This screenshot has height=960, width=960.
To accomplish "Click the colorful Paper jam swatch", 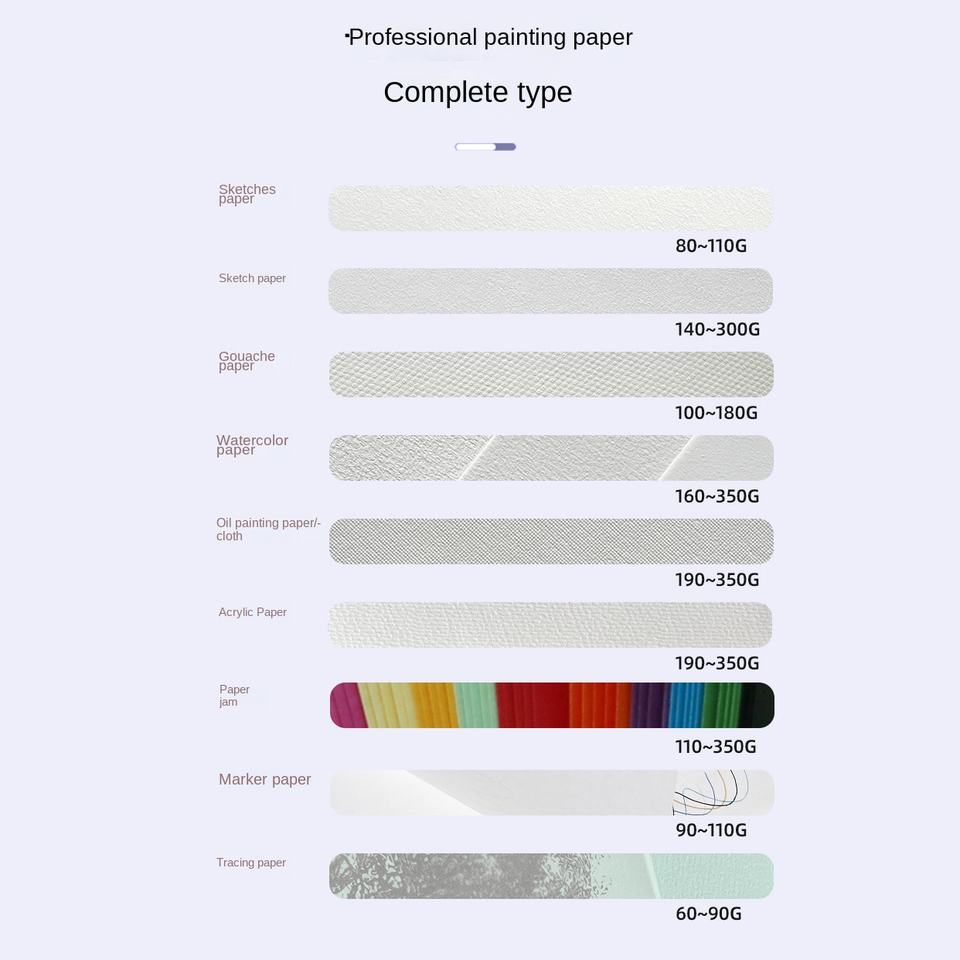I will (x=550, y=705).
